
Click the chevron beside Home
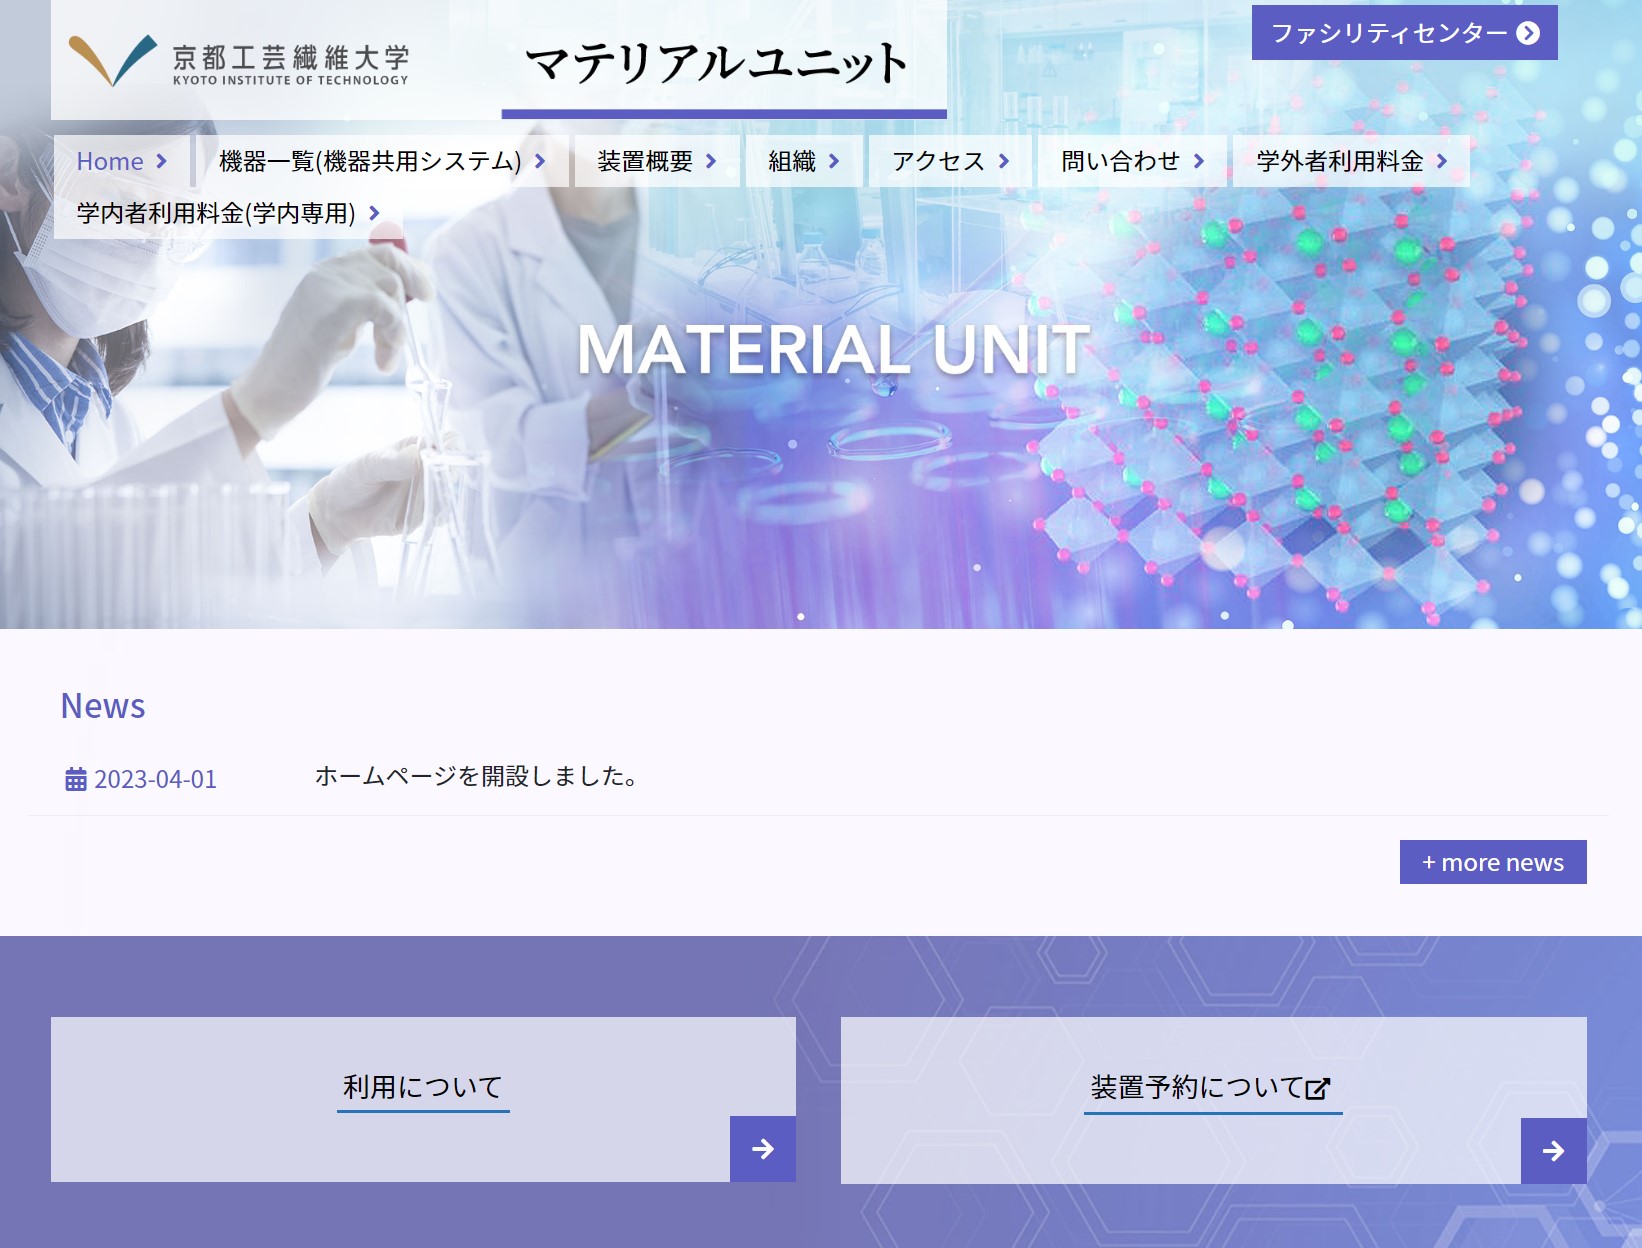coord(162,161)
